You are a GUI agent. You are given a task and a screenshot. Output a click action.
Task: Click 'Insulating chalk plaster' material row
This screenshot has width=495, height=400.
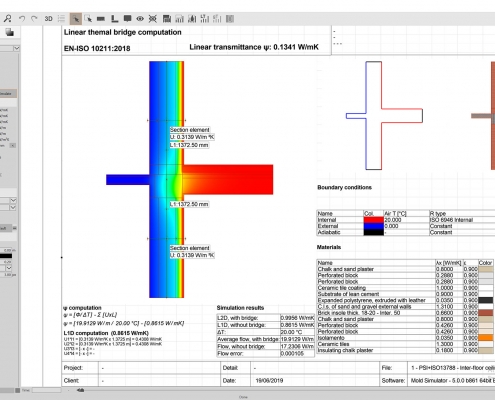[x=405, y=350]
